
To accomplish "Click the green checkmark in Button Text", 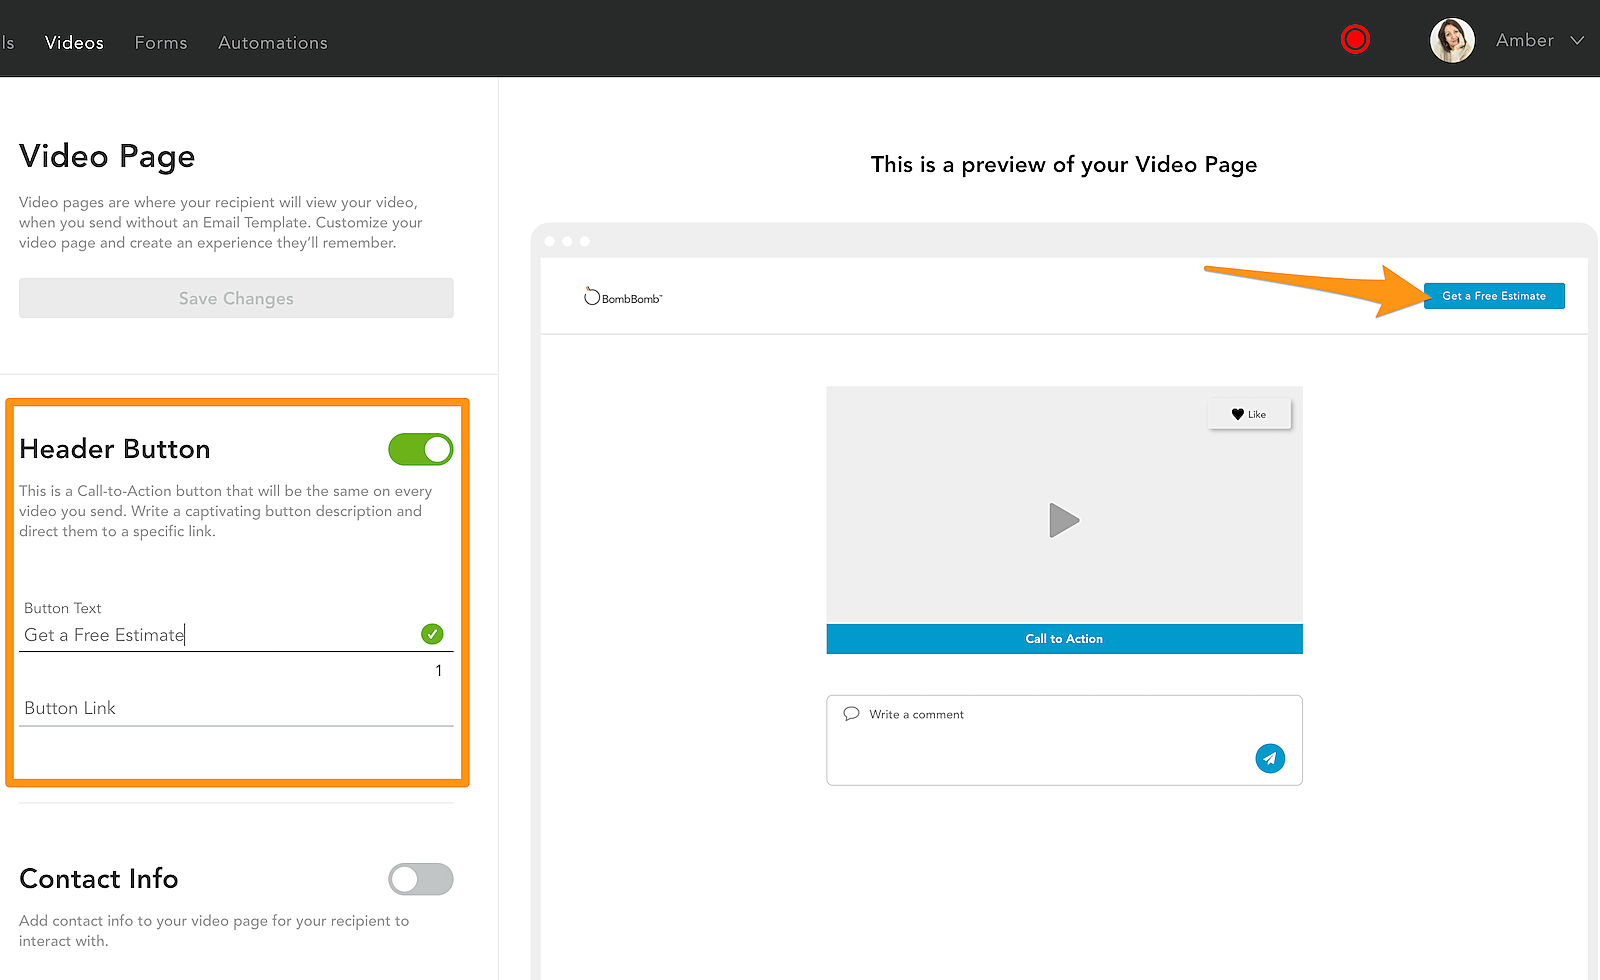I will coord(432,634).
